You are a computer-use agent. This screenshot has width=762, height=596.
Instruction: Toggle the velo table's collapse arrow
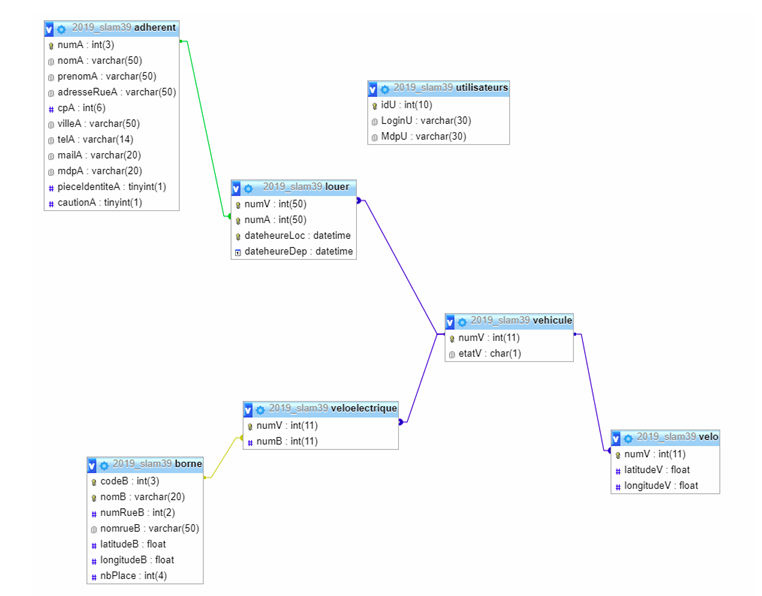[x=617, y=438]
